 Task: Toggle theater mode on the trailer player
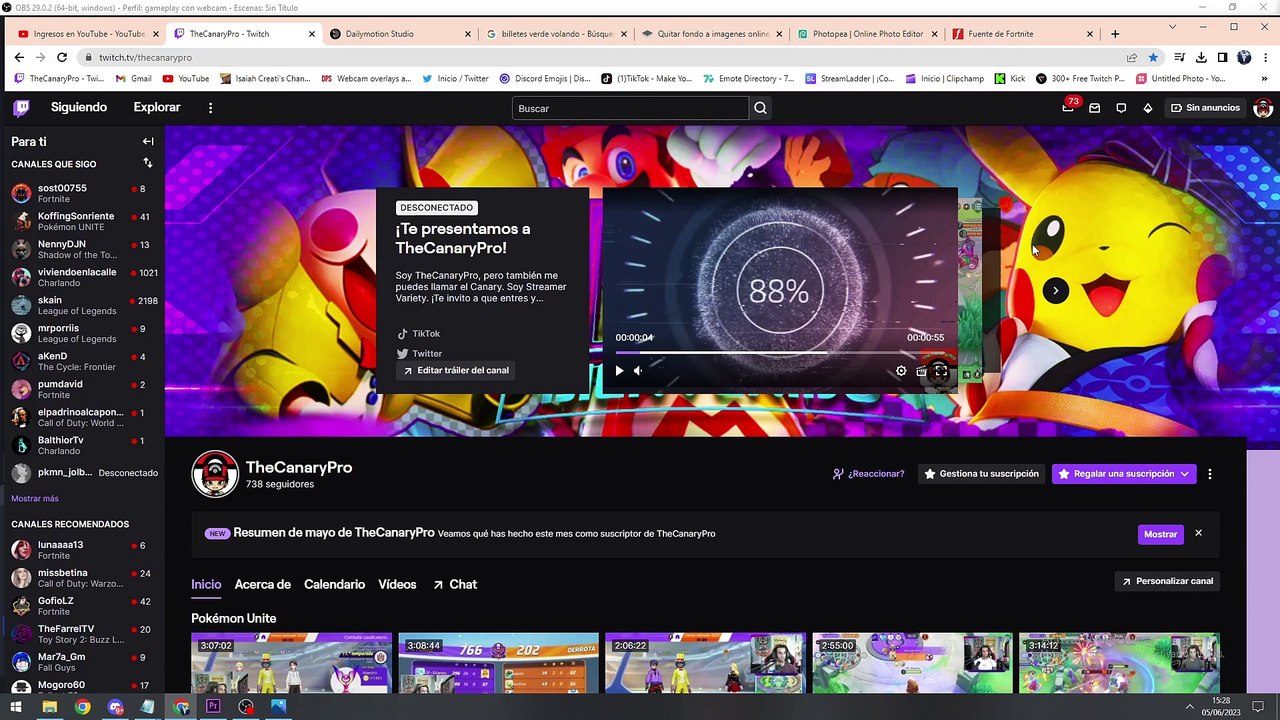[921, 371]
